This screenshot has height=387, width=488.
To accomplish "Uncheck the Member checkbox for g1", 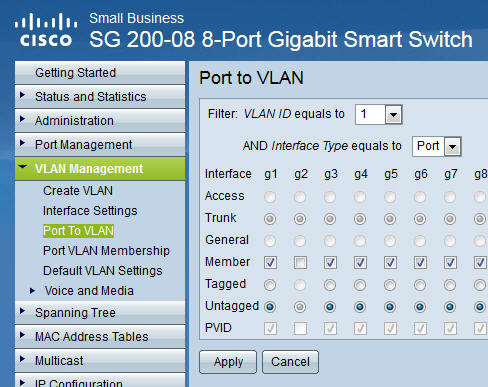I will click(x=270, y=263).
